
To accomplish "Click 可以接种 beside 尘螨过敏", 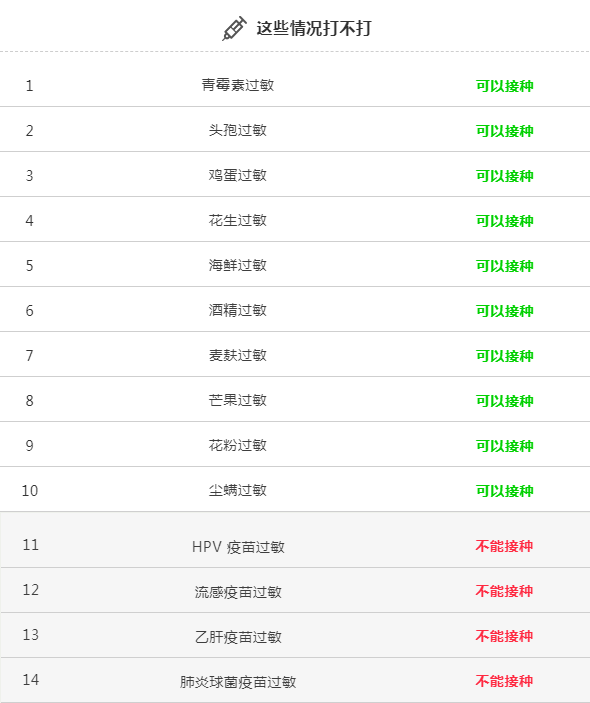I will click(x=504, y=491).
